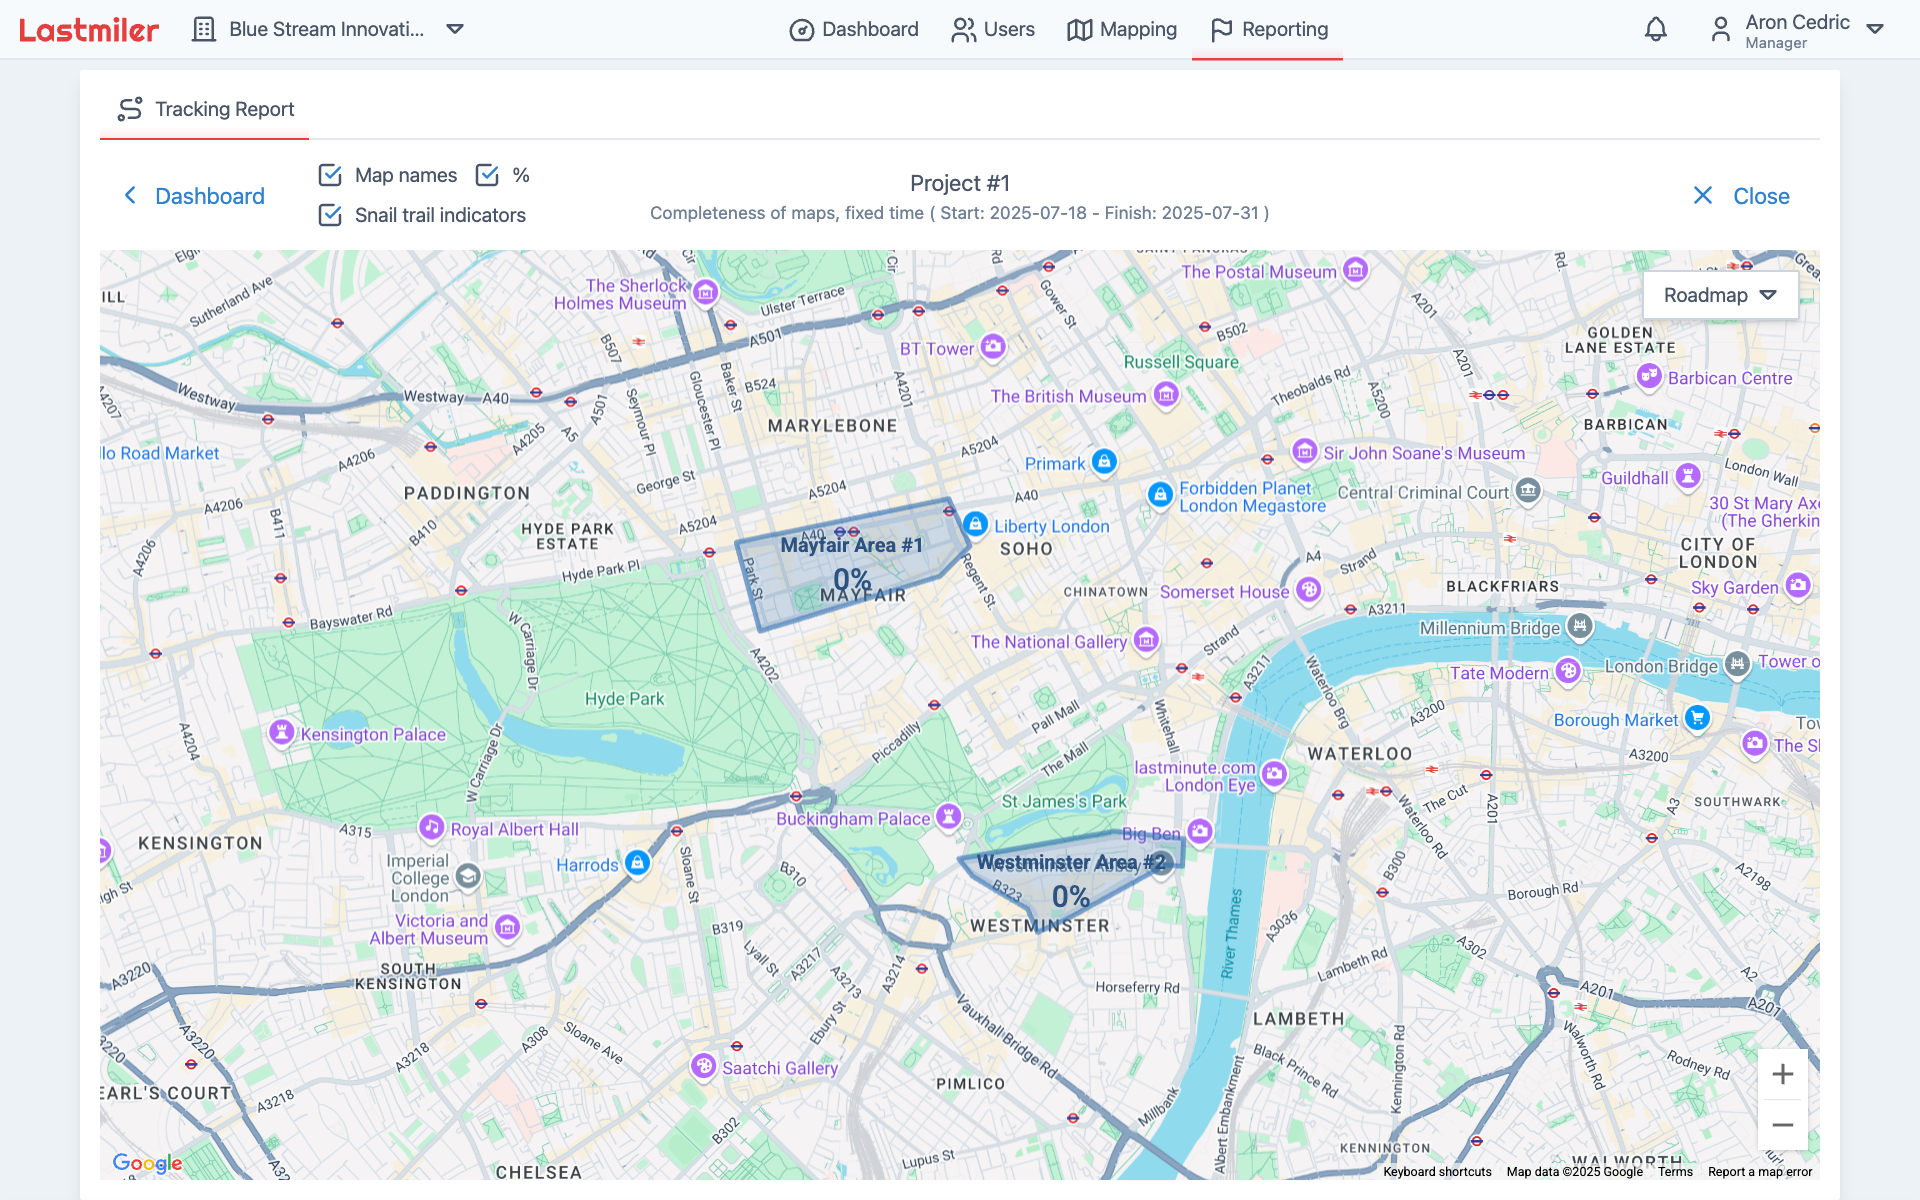Zoom out on the map

click(1782, 1125)
